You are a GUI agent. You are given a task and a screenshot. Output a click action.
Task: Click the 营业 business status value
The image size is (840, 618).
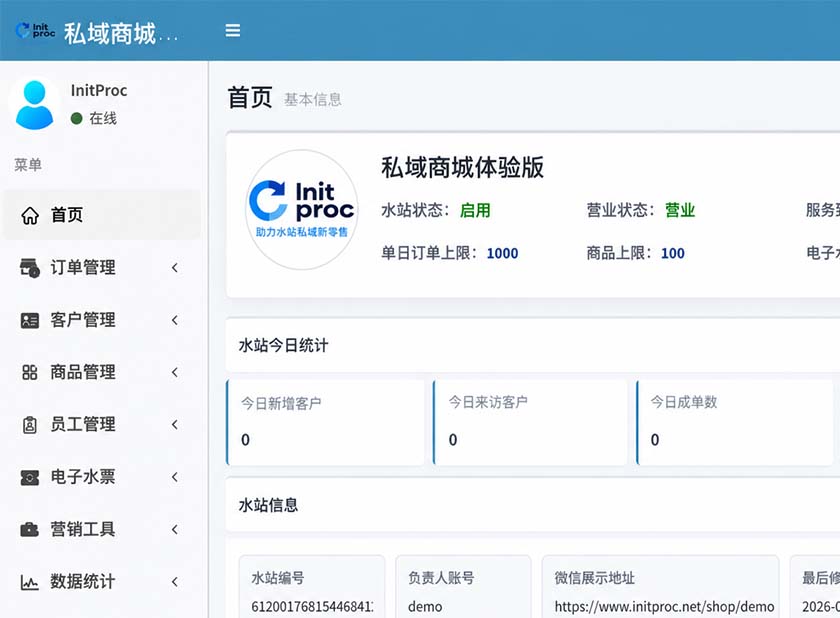680,210
